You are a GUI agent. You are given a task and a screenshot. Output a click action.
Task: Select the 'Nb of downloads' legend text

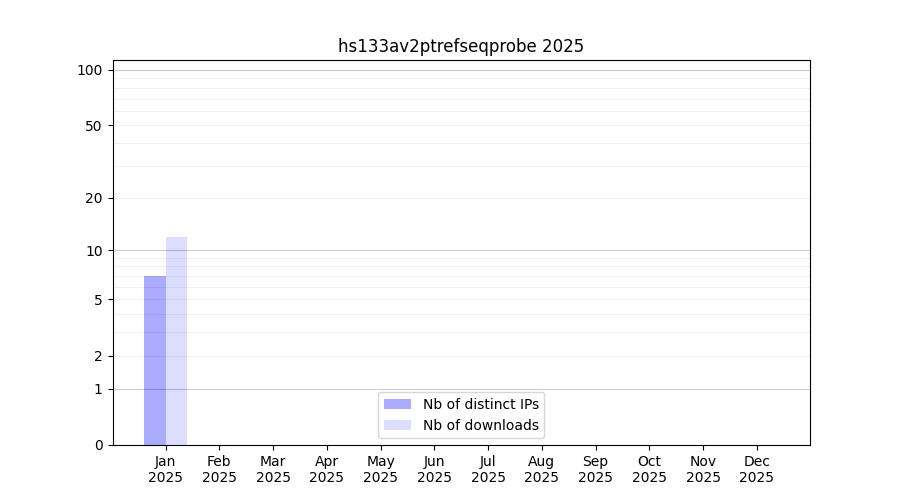point(480,425)
